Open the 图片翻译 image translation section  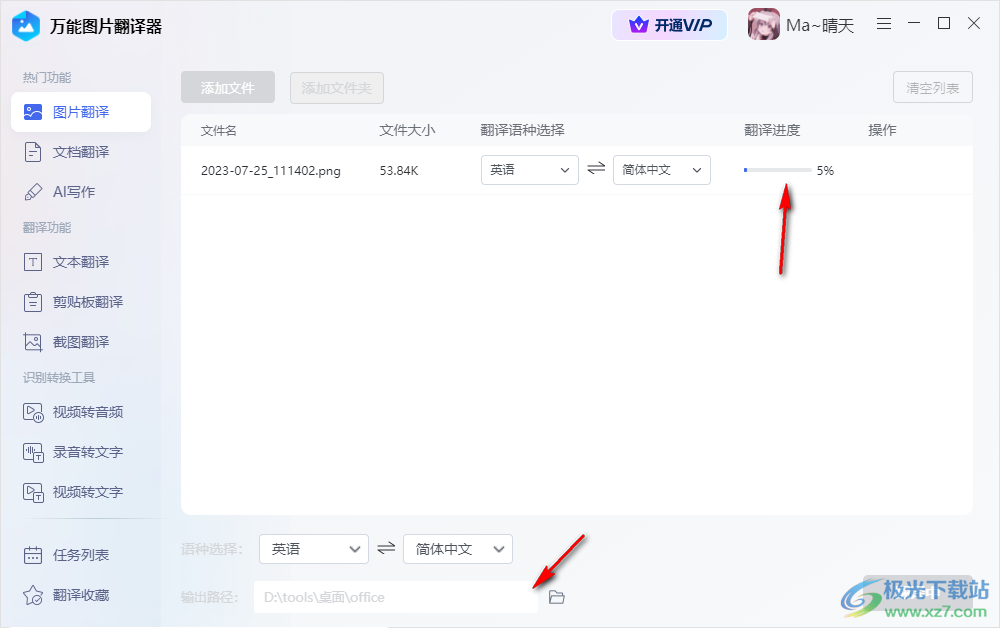click(x=81, y=112)
